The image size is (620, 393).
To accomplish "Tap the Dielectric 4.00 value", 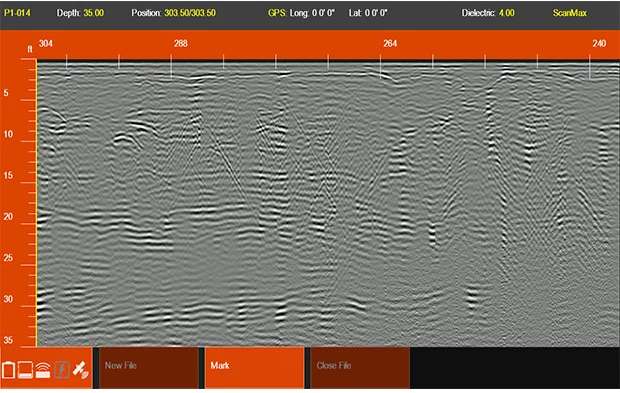I will 507,13.
